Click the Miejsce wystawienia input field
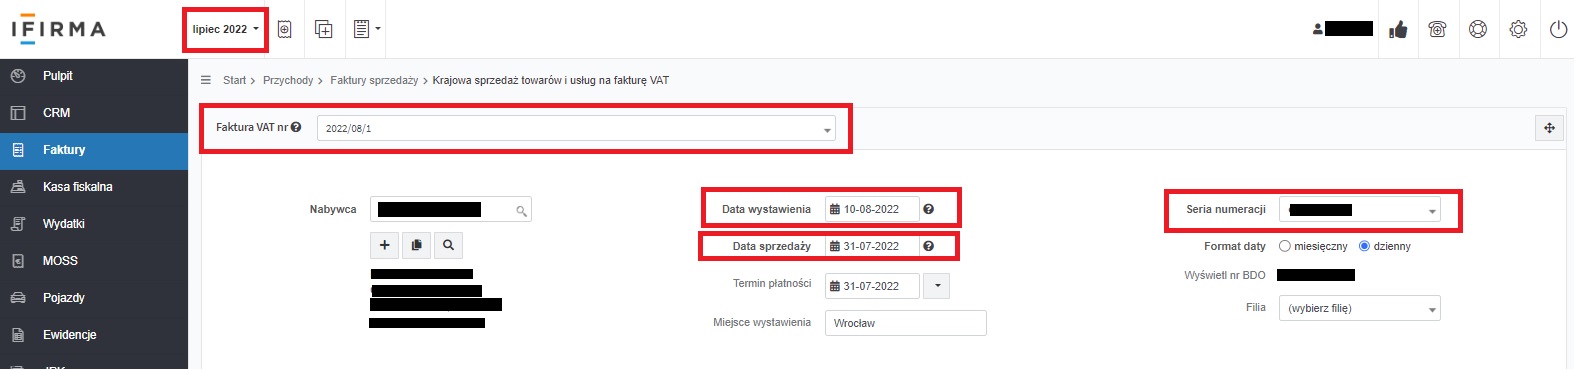This screenshot has width=1583, height=371. point(905,323)
